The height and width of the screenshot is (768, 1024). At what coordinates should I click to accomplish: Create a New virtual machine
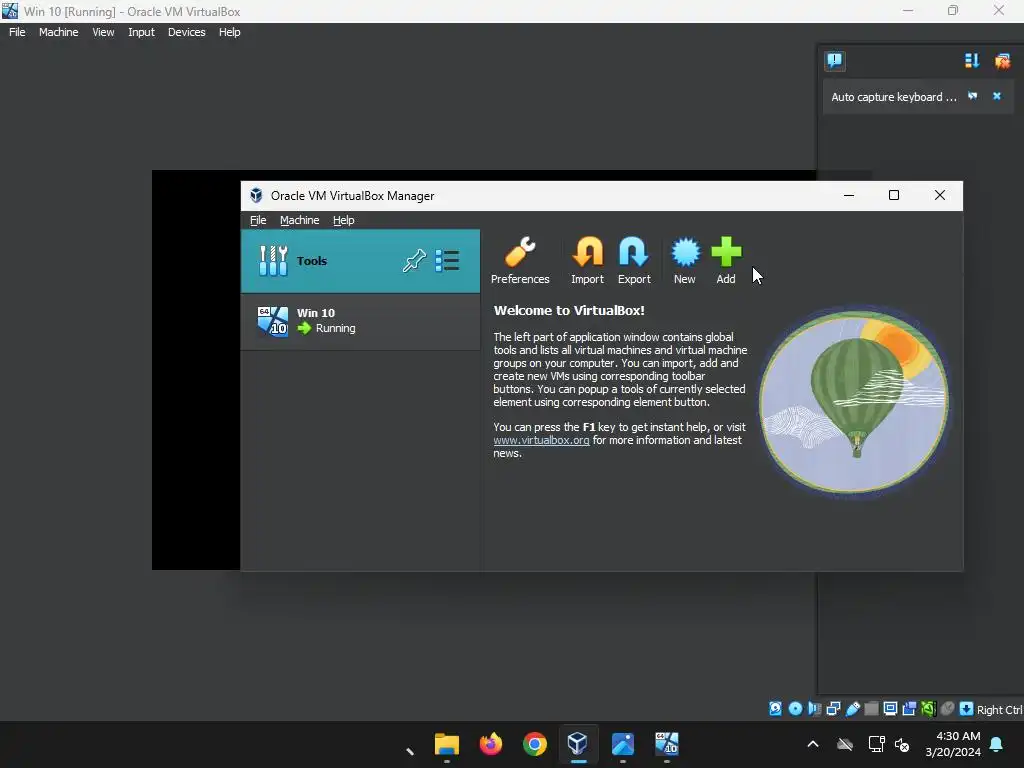coord(684,261)
